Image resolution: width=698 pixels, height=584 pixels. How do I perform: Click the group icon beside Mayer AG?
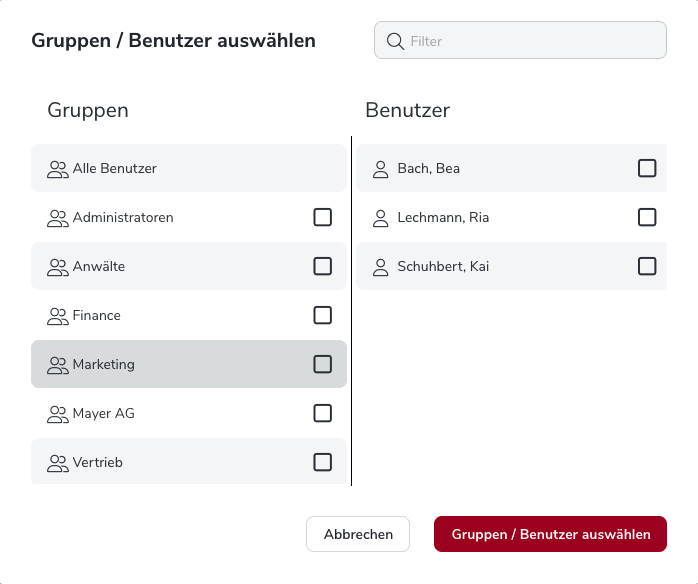[x=57, y=414]
